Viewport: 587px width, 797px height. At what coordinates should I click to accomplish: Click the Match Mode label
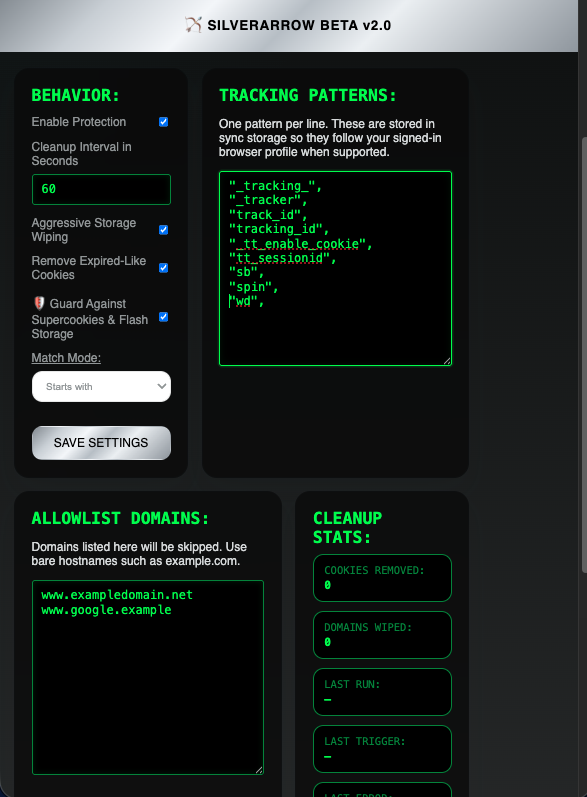click(66, 358)
